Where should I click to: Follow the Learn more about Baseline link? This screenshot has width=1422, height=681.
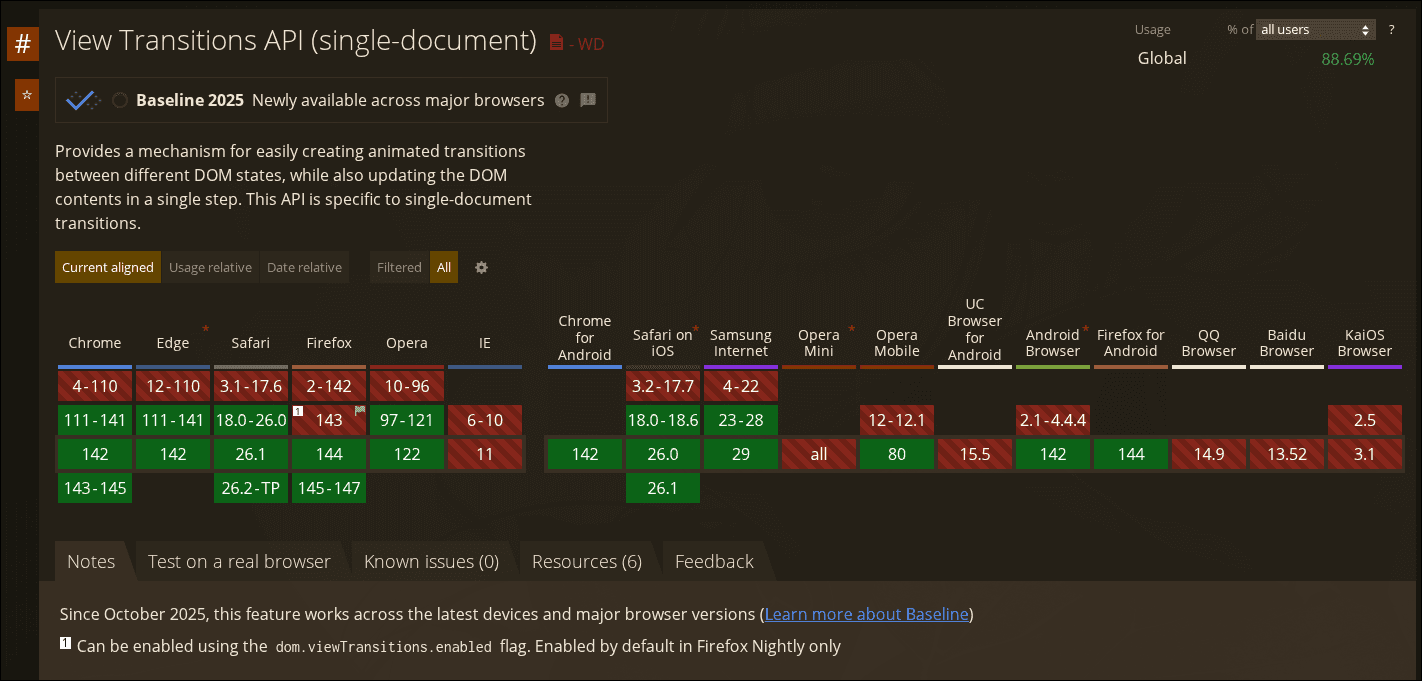pyautogui.click(x=866, y=614)
